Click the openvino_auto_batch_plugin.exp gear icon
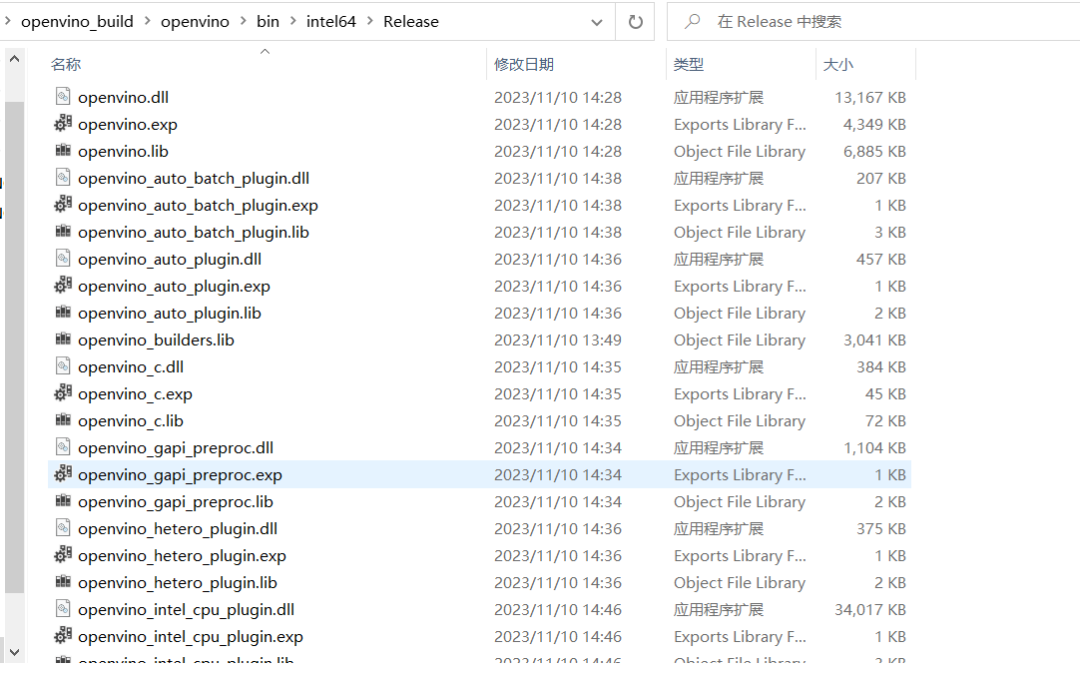Viewport: 1080px width, 676px height. tap(63, 204)
